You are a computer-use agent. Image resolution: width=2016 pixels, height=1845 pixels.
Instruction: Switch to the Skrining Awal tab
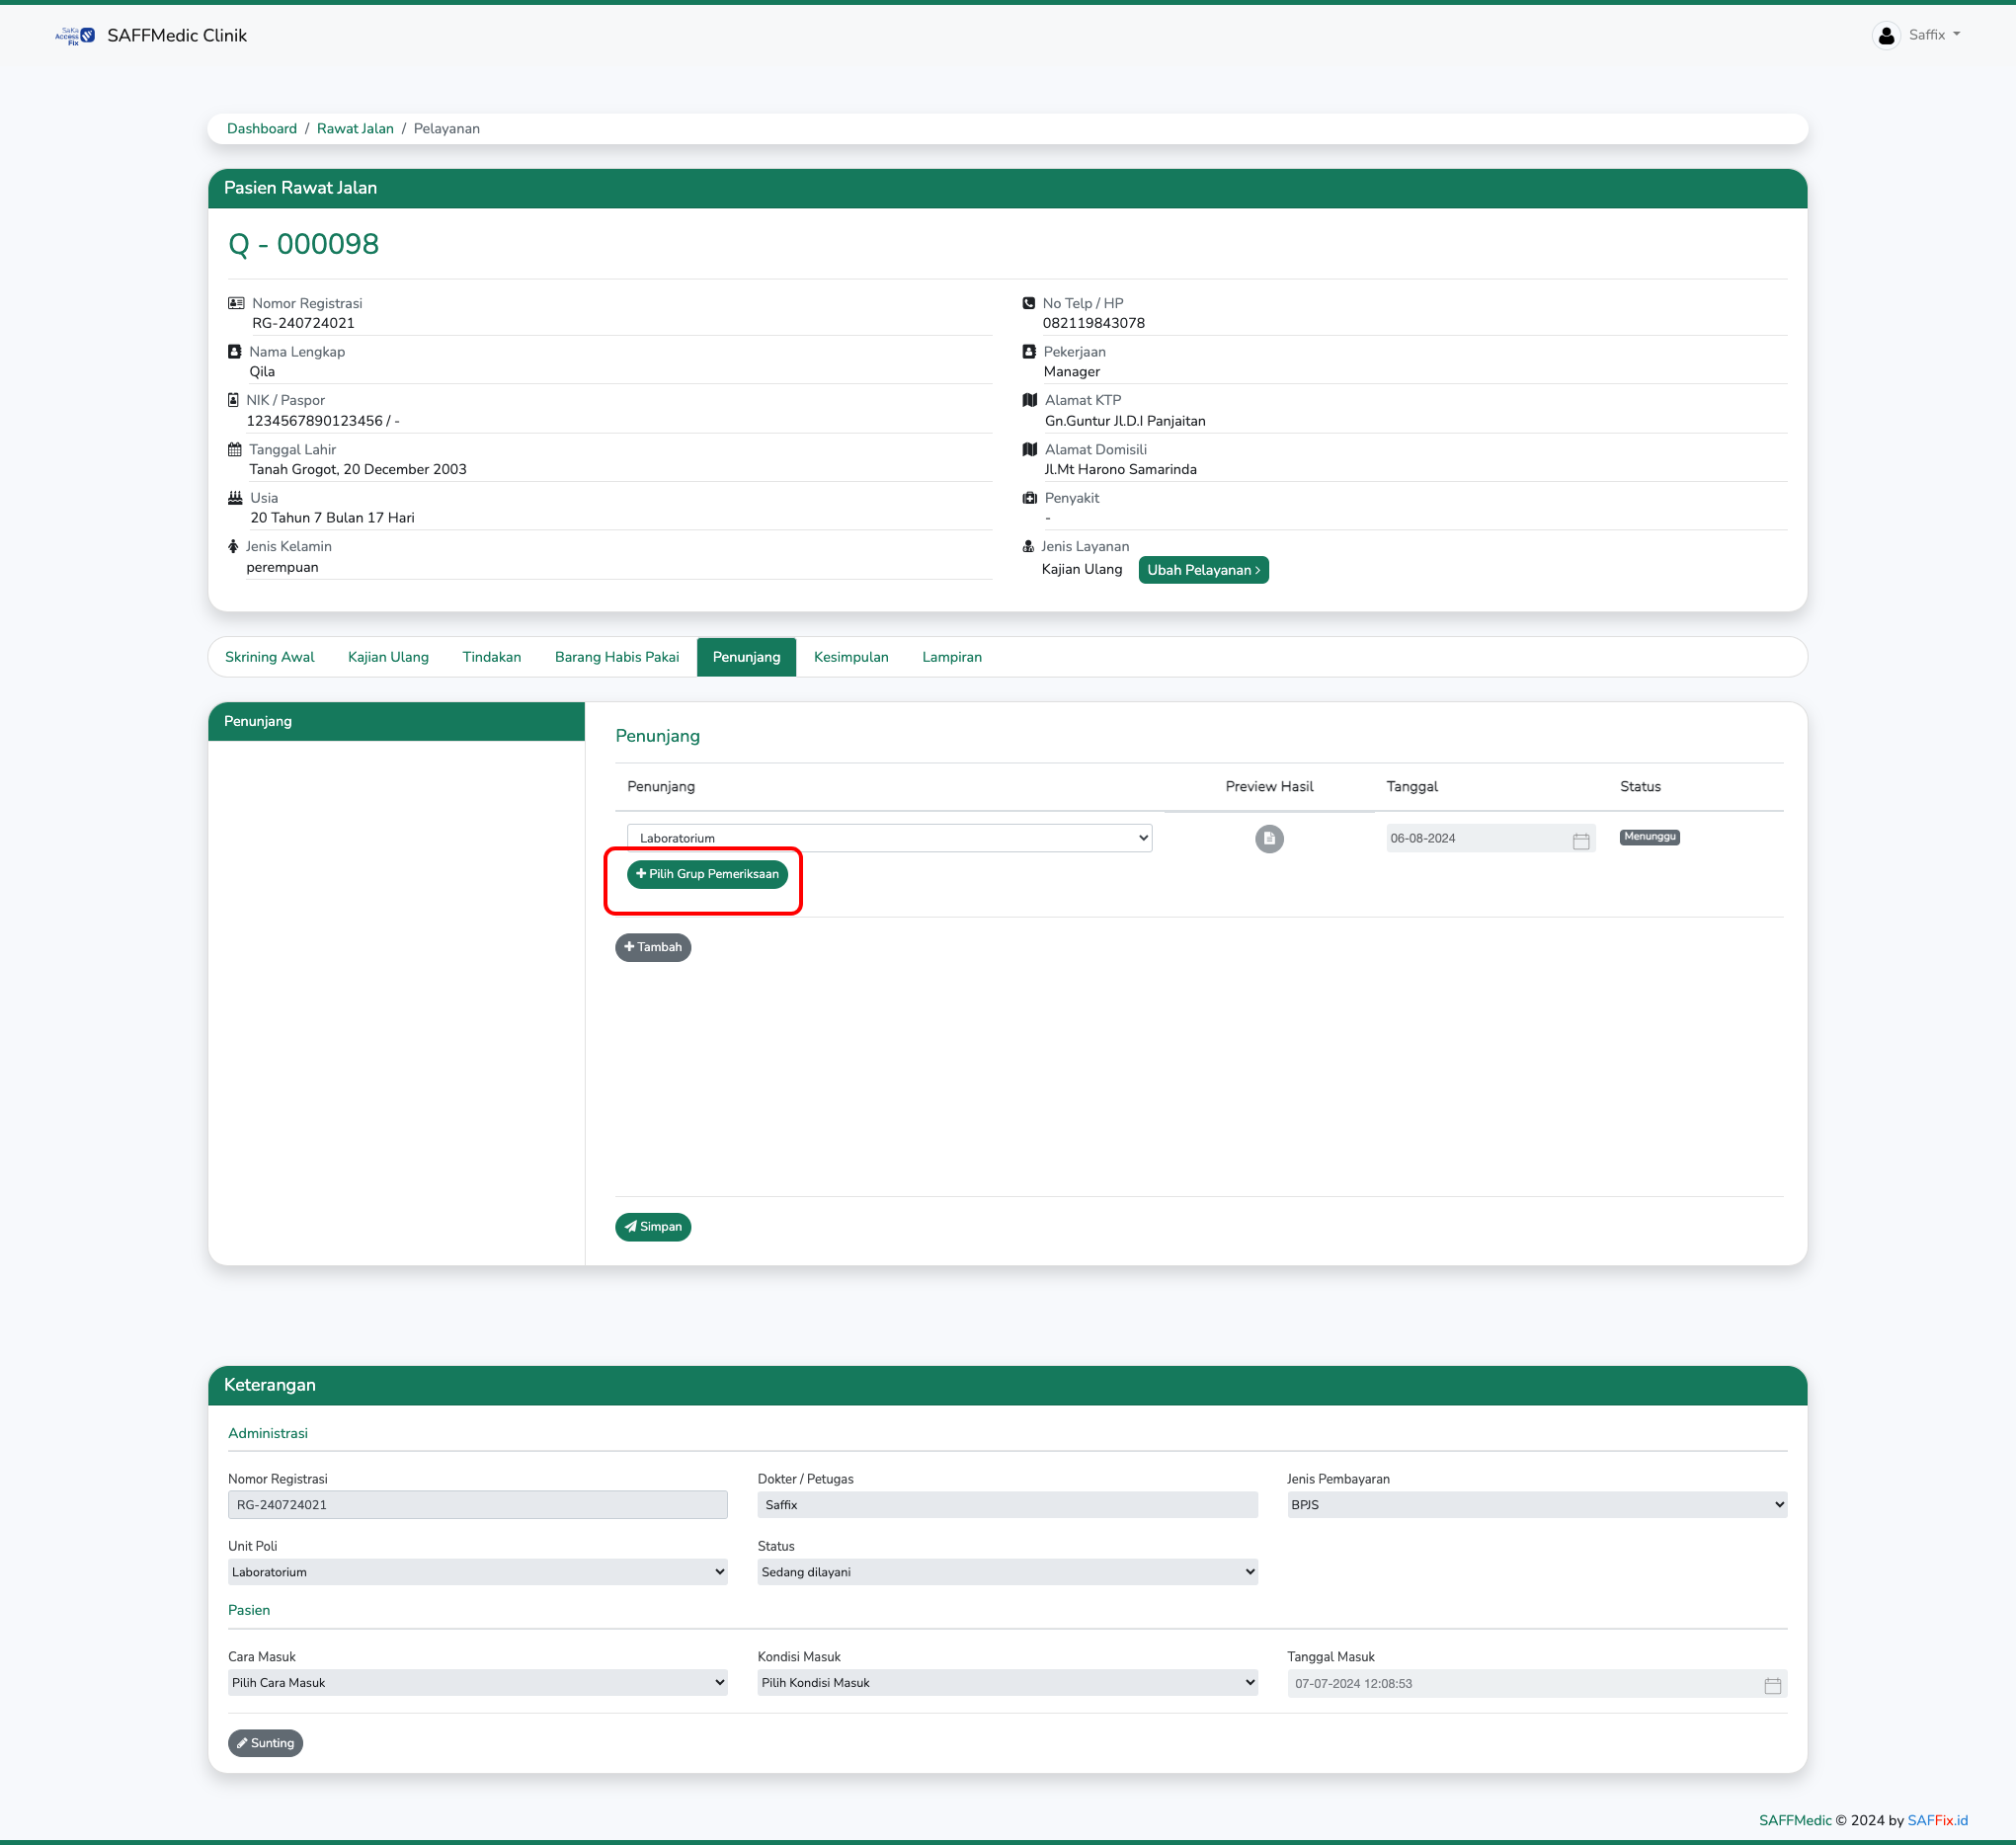269,657
